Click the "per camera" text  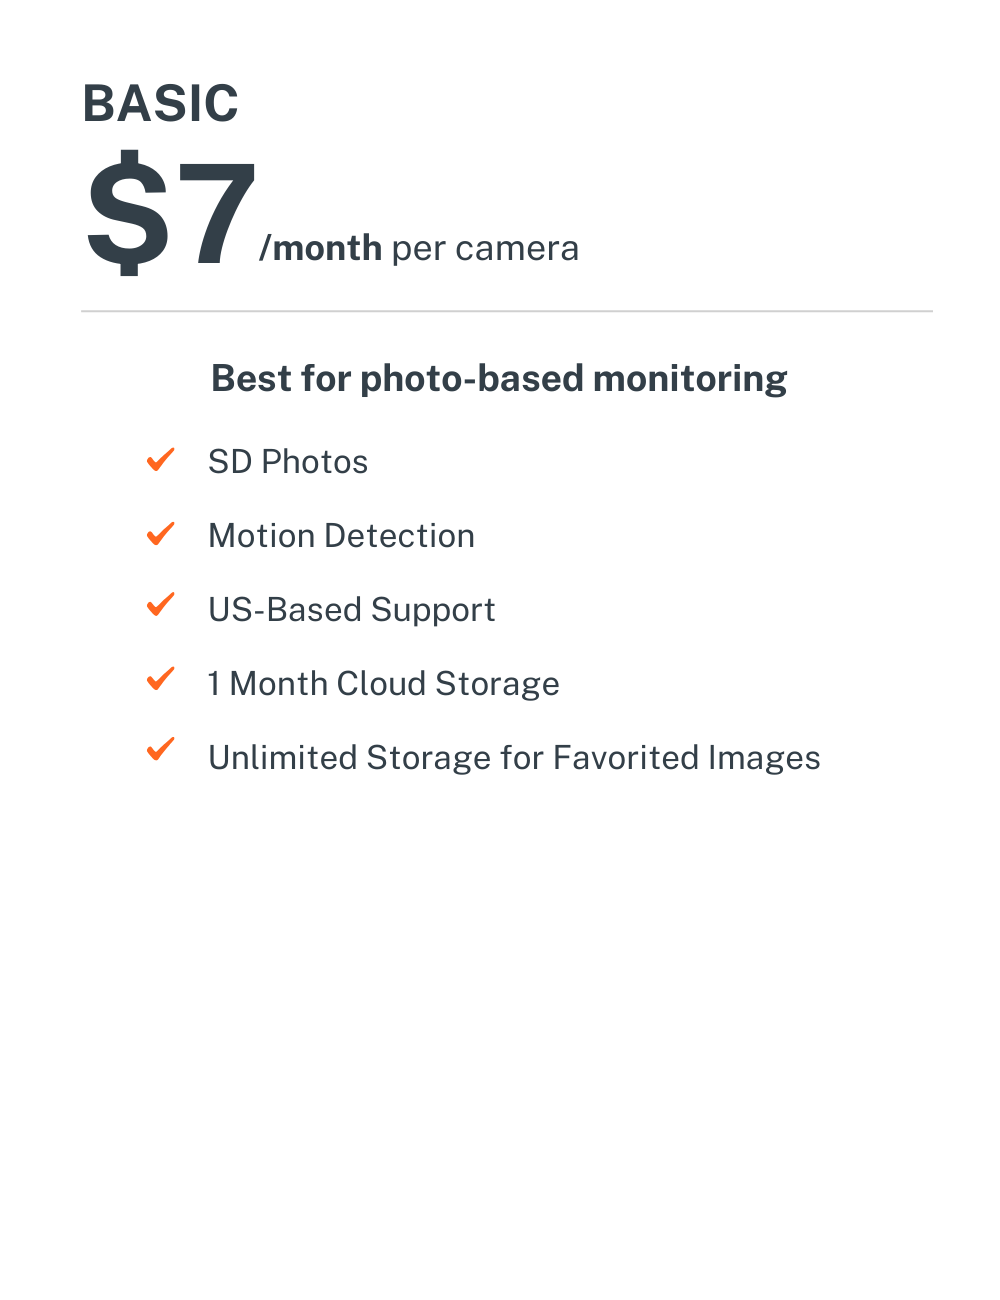tap(485, 248)
